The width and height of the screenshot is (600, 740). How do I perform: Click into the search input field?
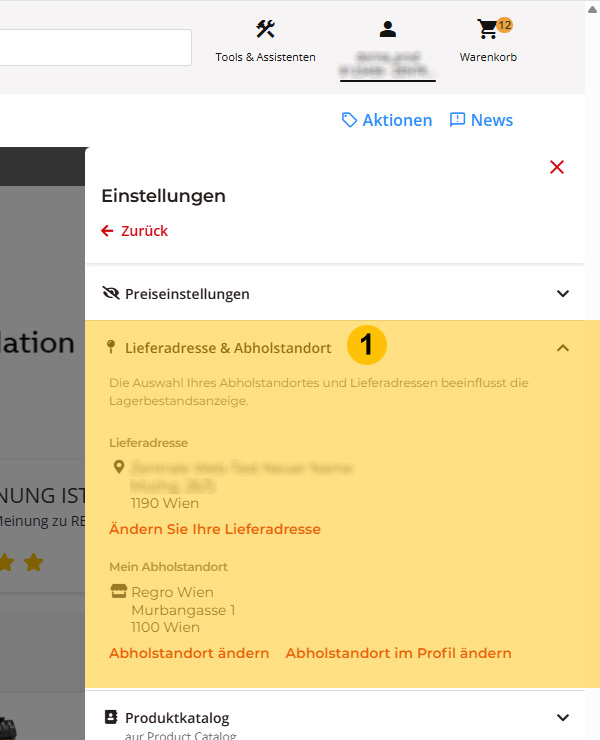click(x=95, y=47)
